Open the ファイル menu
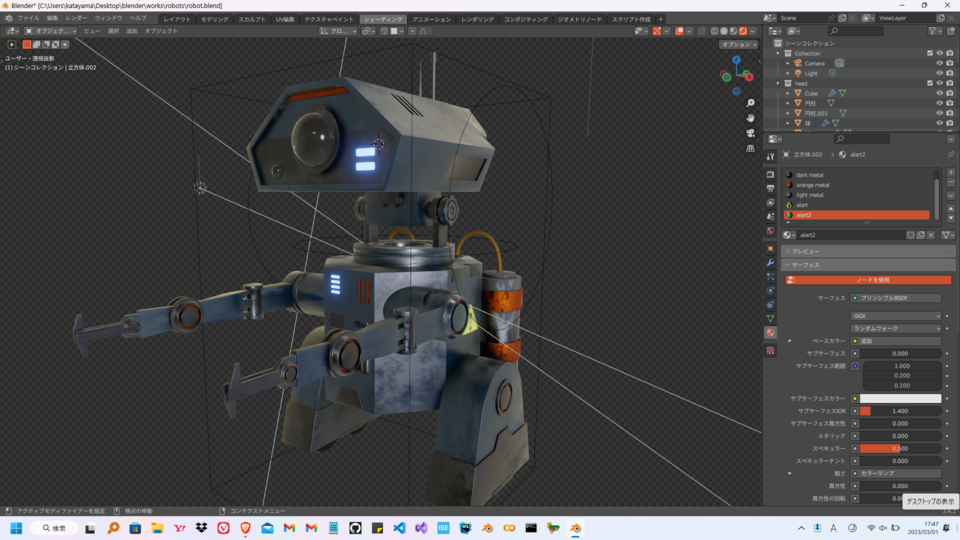The width and height of the screenshot is (960, 540). 28,18
